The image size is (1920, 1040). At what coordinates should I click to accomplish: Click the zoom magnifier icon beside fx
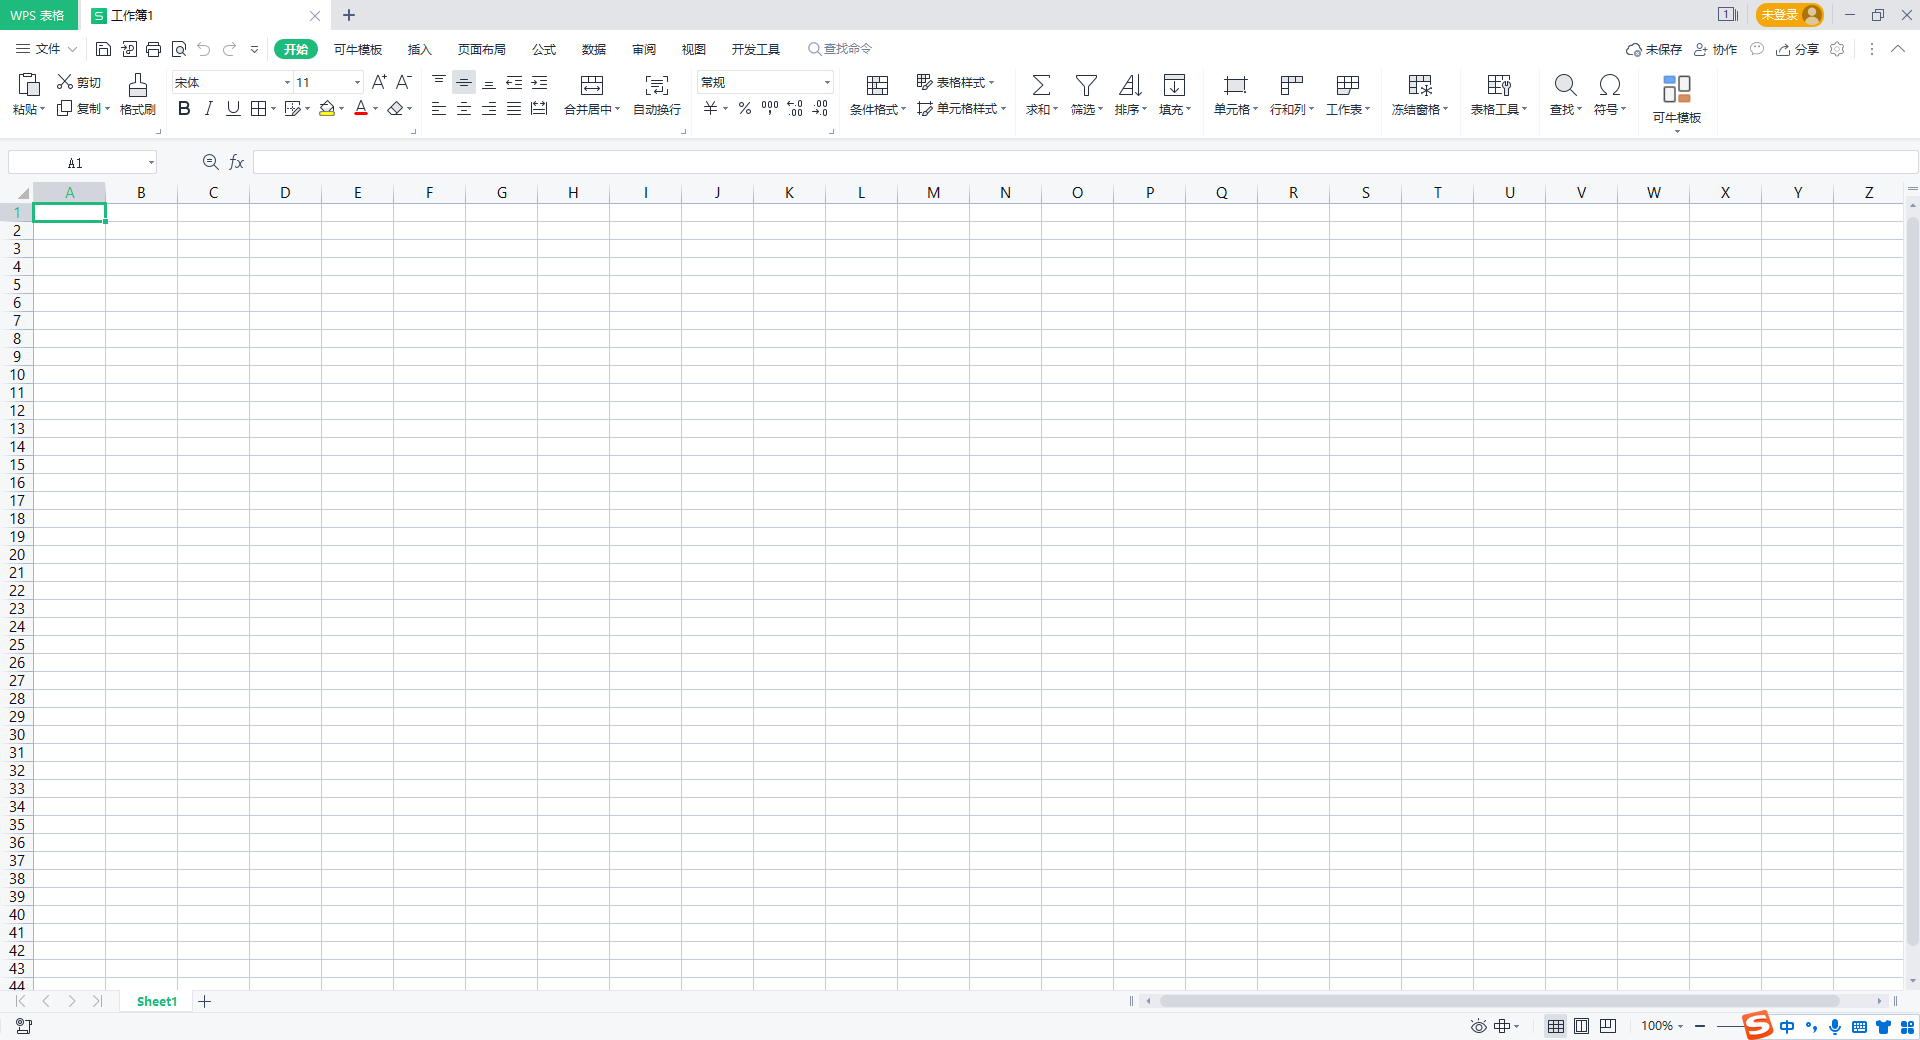(x=210, y=162)
